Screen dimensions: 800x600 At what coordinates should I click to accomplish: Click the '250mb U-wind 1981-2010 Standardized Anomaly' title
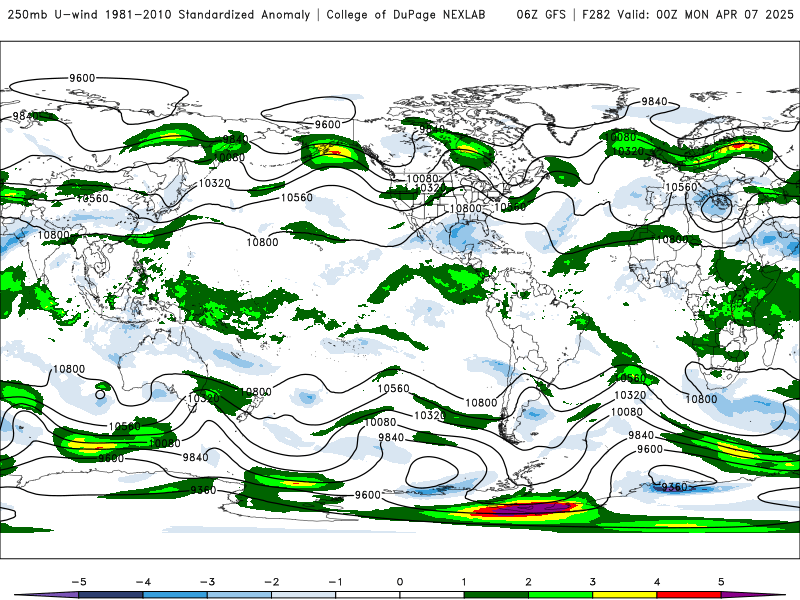[159, 15]
